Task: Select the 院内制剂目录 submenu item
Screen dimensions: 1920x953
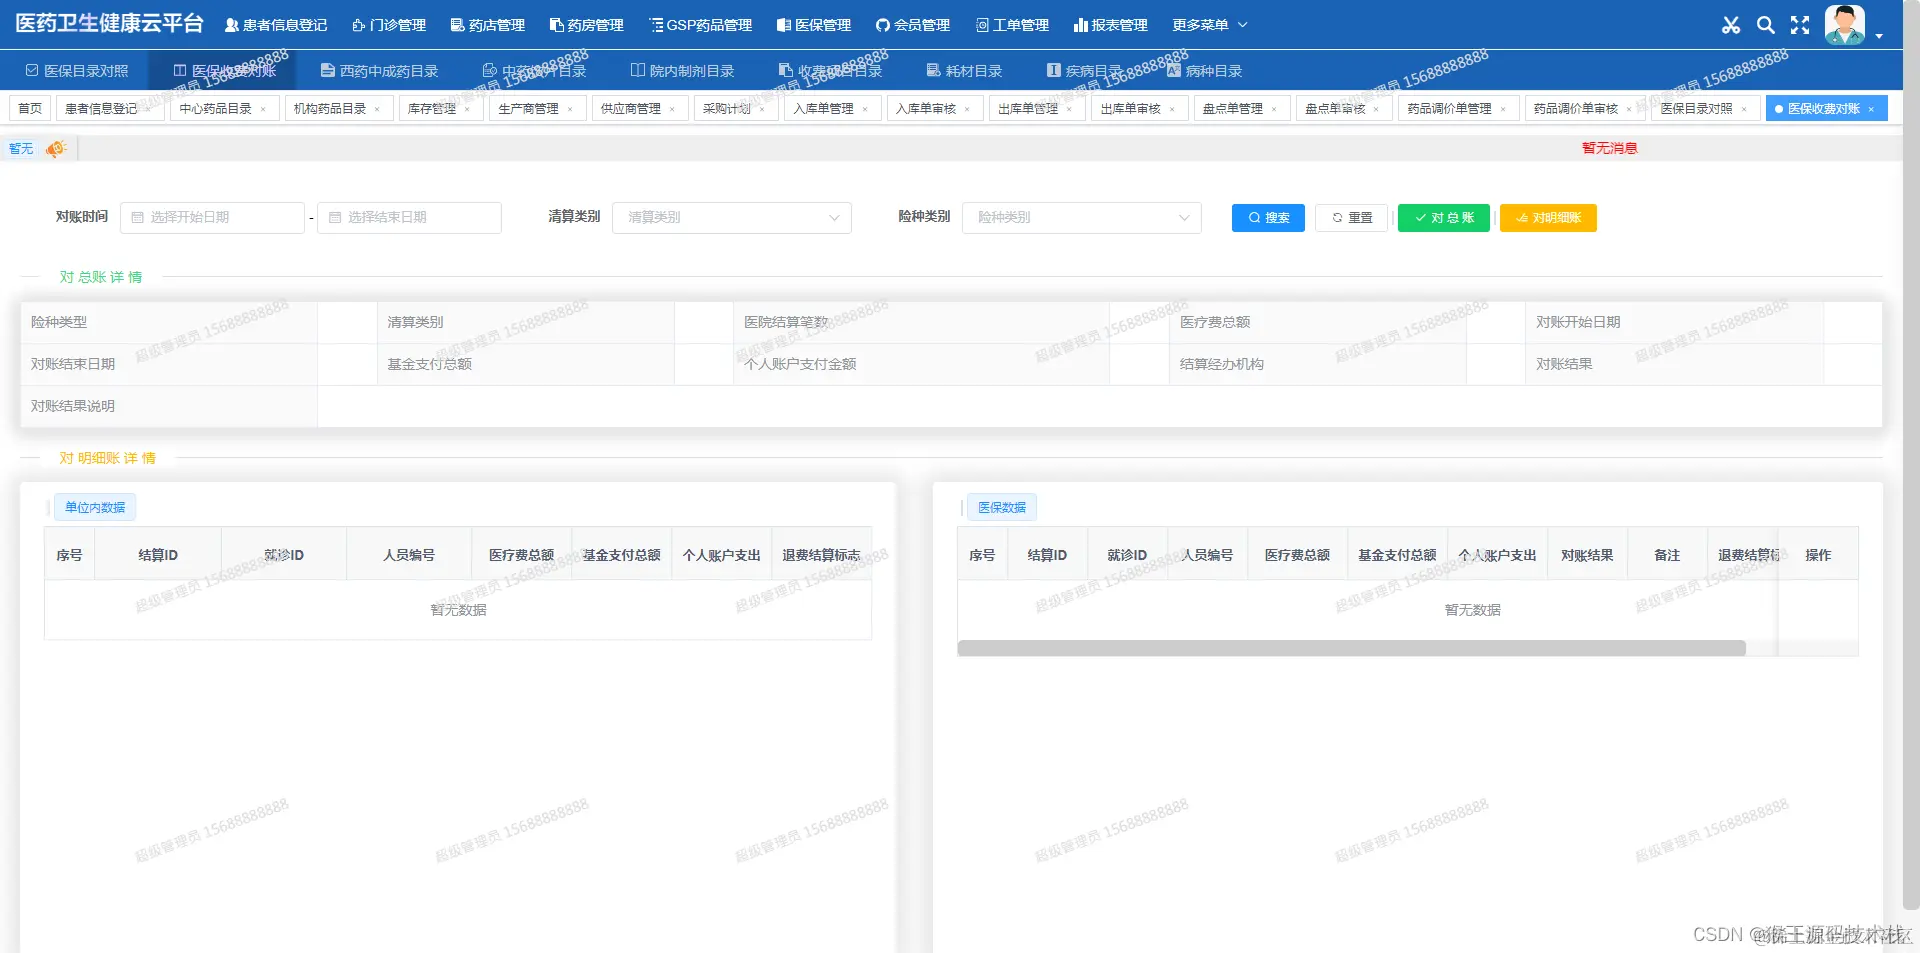Action: [683, 71]
